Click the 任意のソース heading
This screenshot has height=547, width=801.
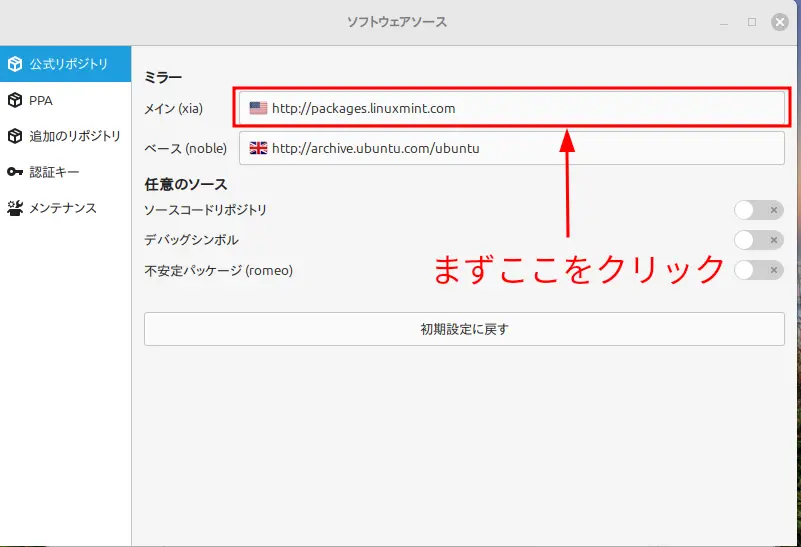click(186, 184)
